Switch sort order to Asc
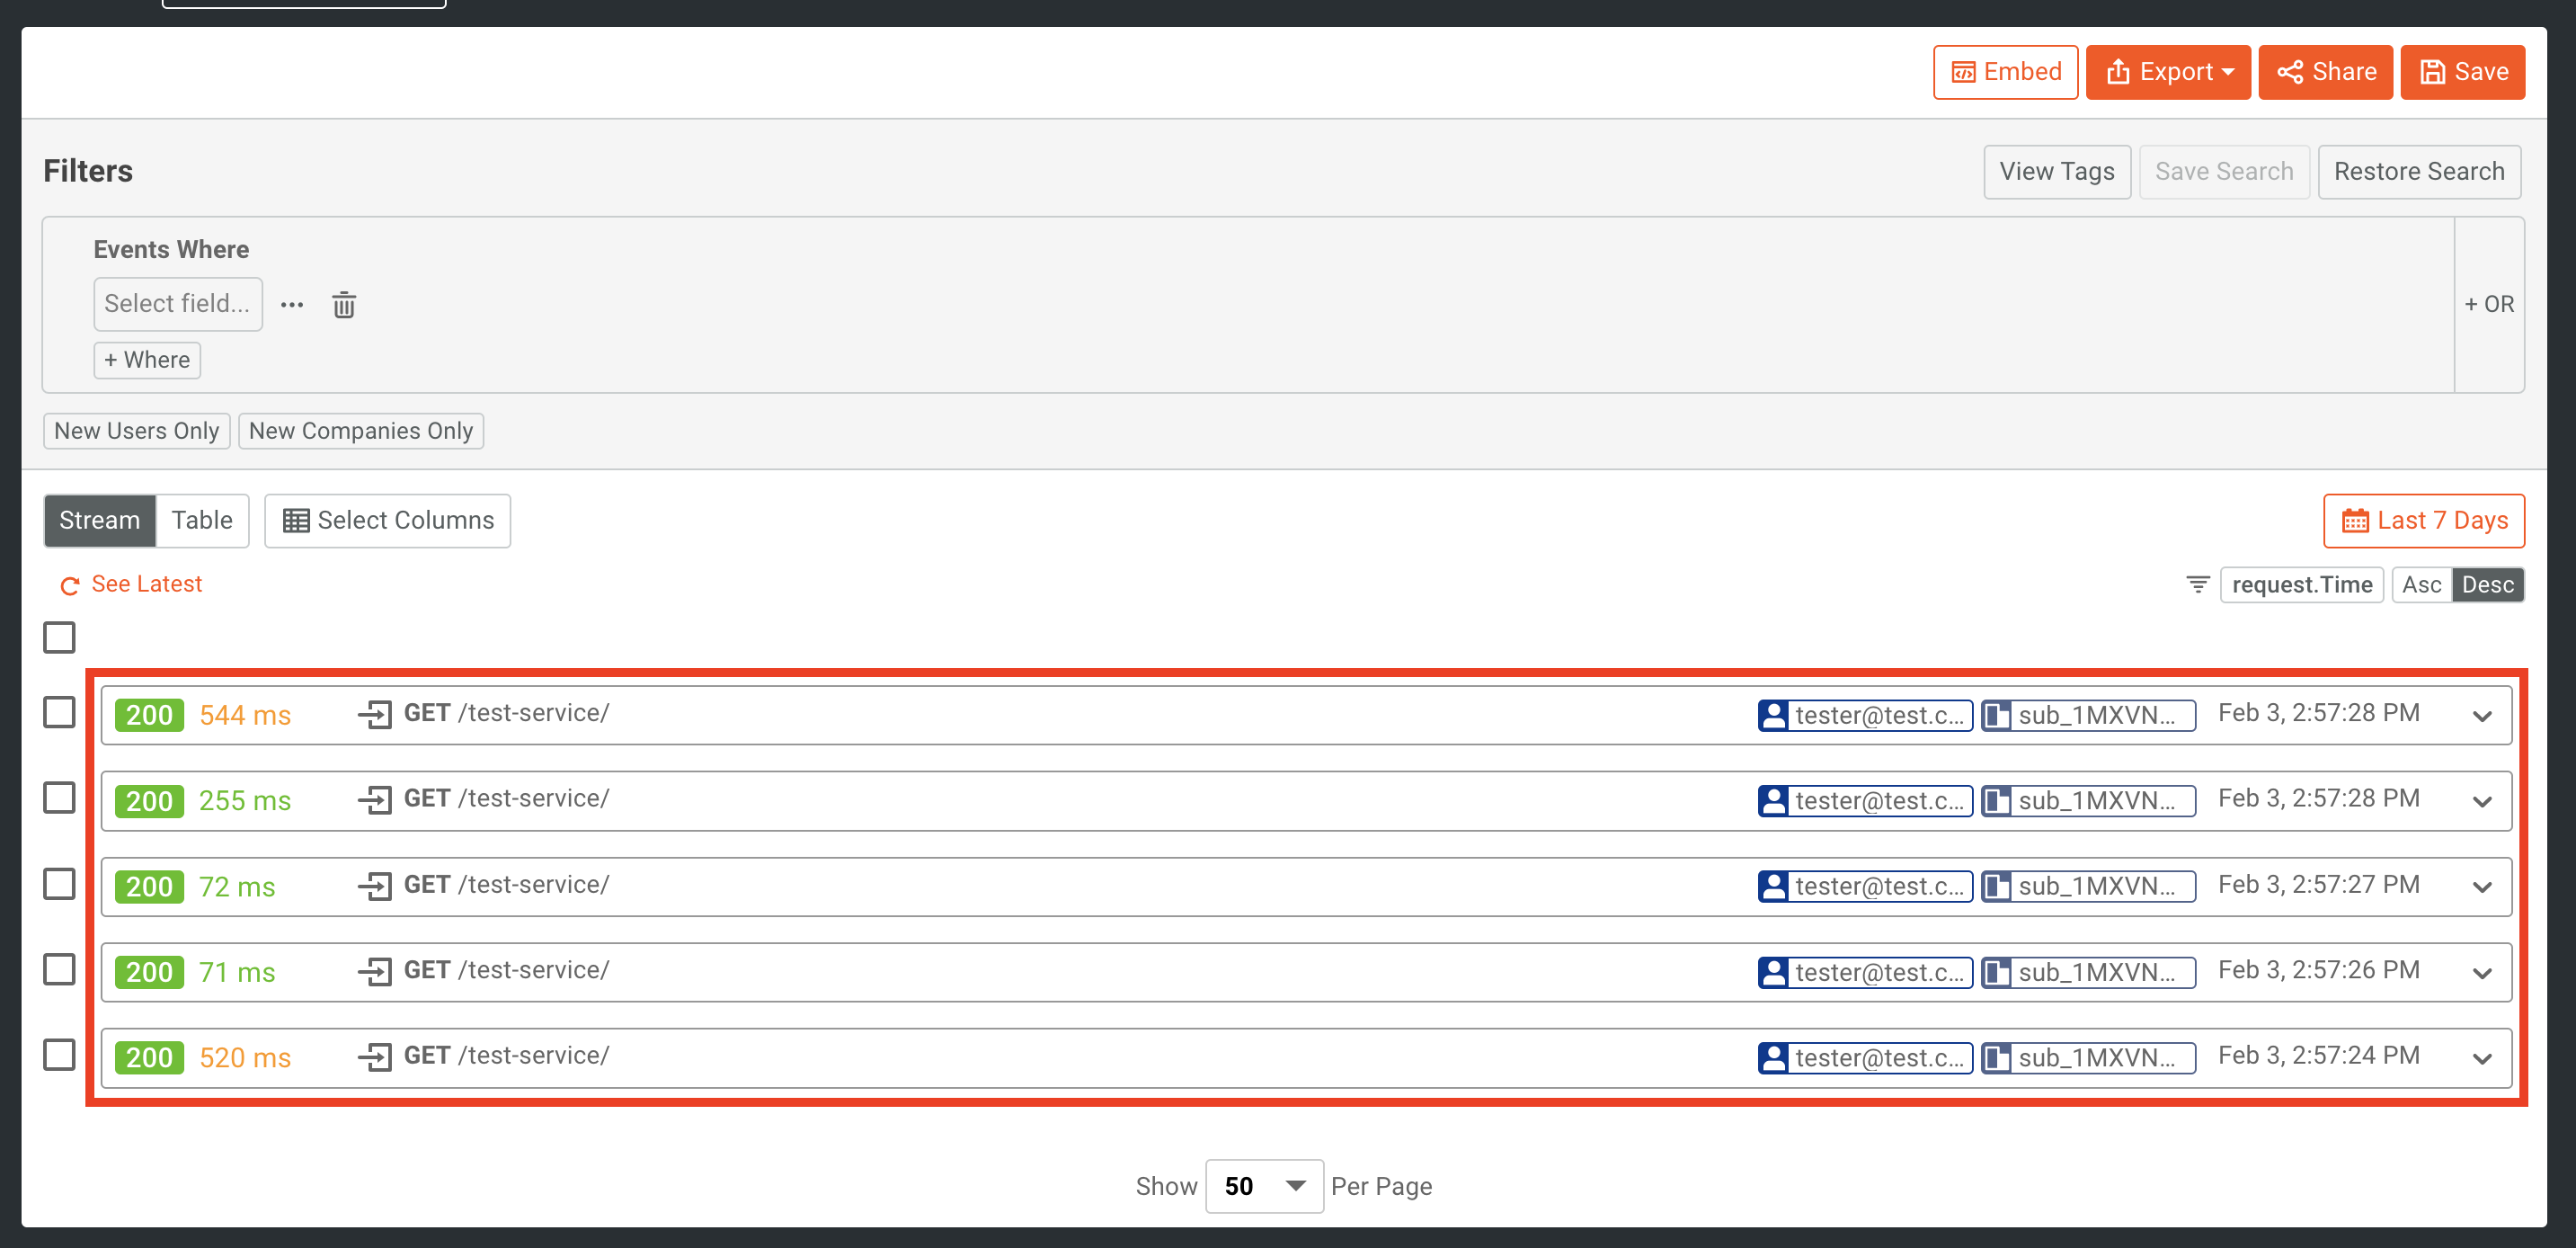Viewport: 2576px width, 1248px height. pyautogui.click(x=2422, y=584)
